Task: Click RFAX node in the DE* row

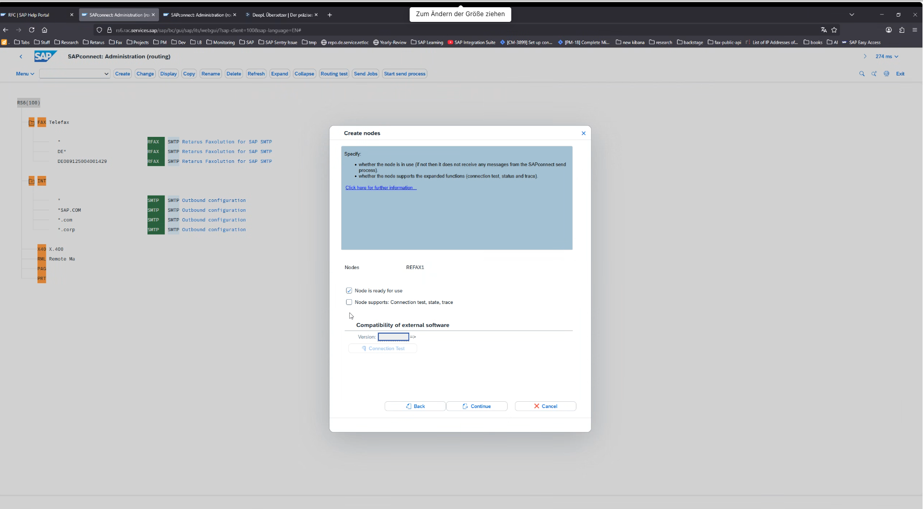Action: 155,151
